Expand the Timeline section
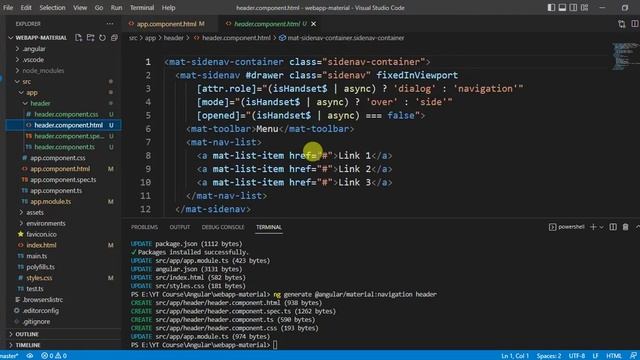This screenshot has width=640, height=360. coord(28,345)
